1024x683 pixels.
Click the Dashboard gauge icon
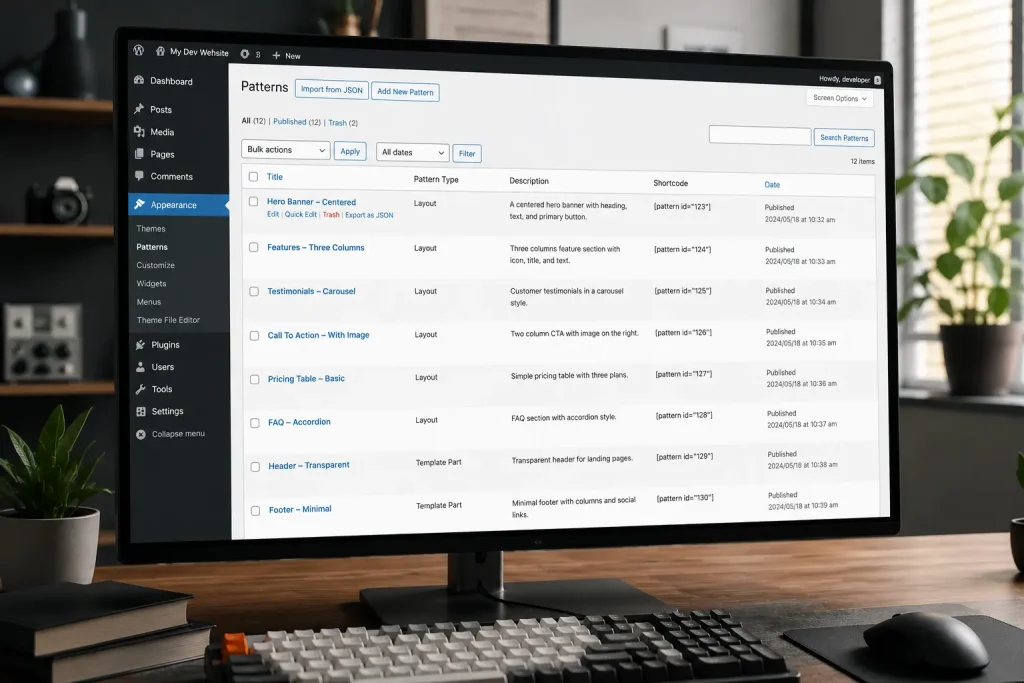139,80
